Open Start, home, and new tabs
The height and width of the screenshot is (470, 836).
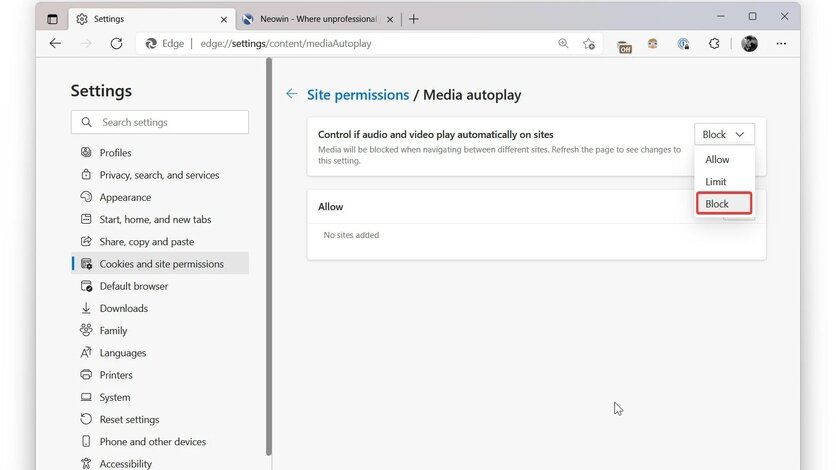click(x=160, y=220)
